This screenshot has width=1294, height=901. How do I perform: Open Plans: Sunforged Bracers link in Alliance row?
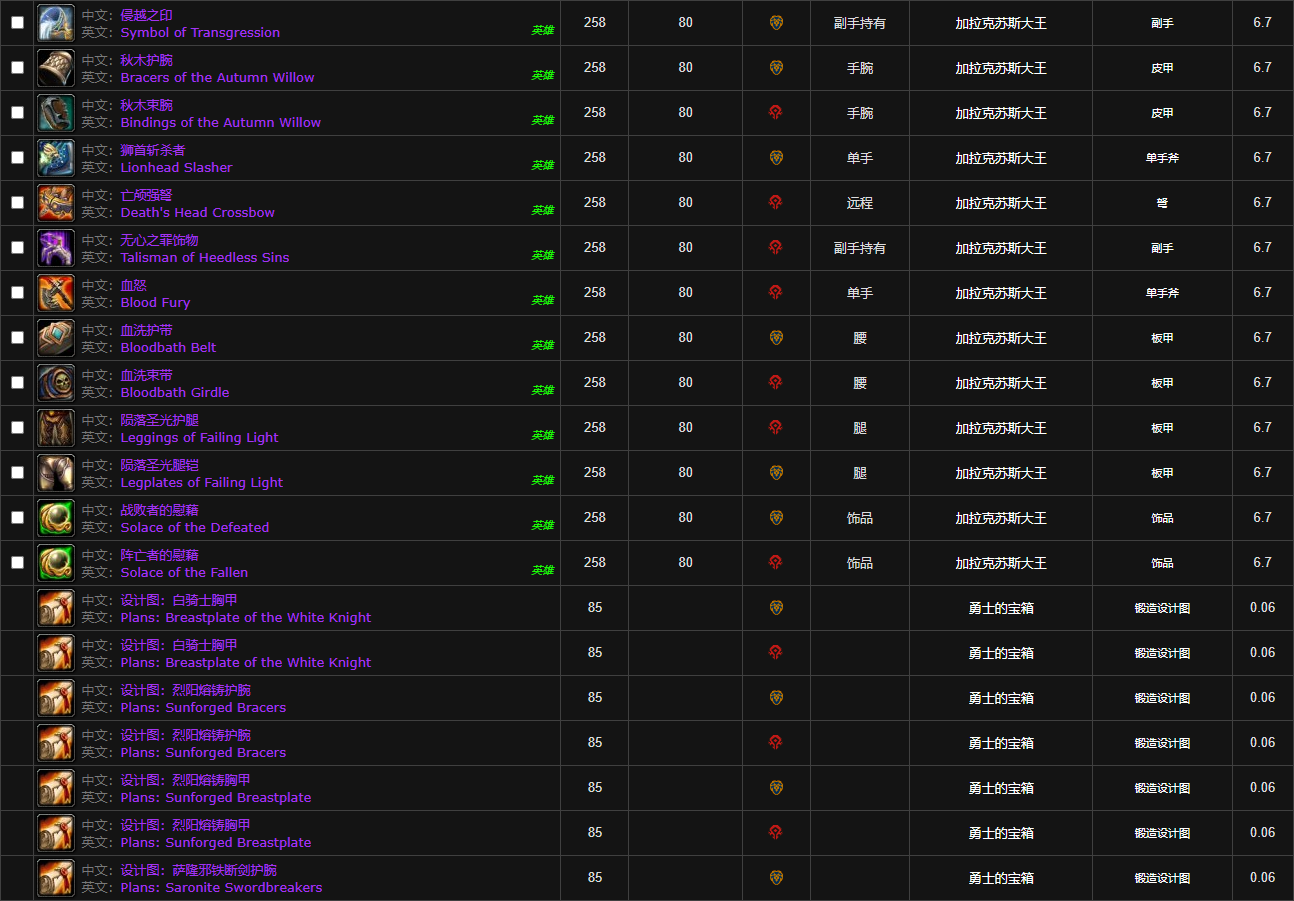203,707
